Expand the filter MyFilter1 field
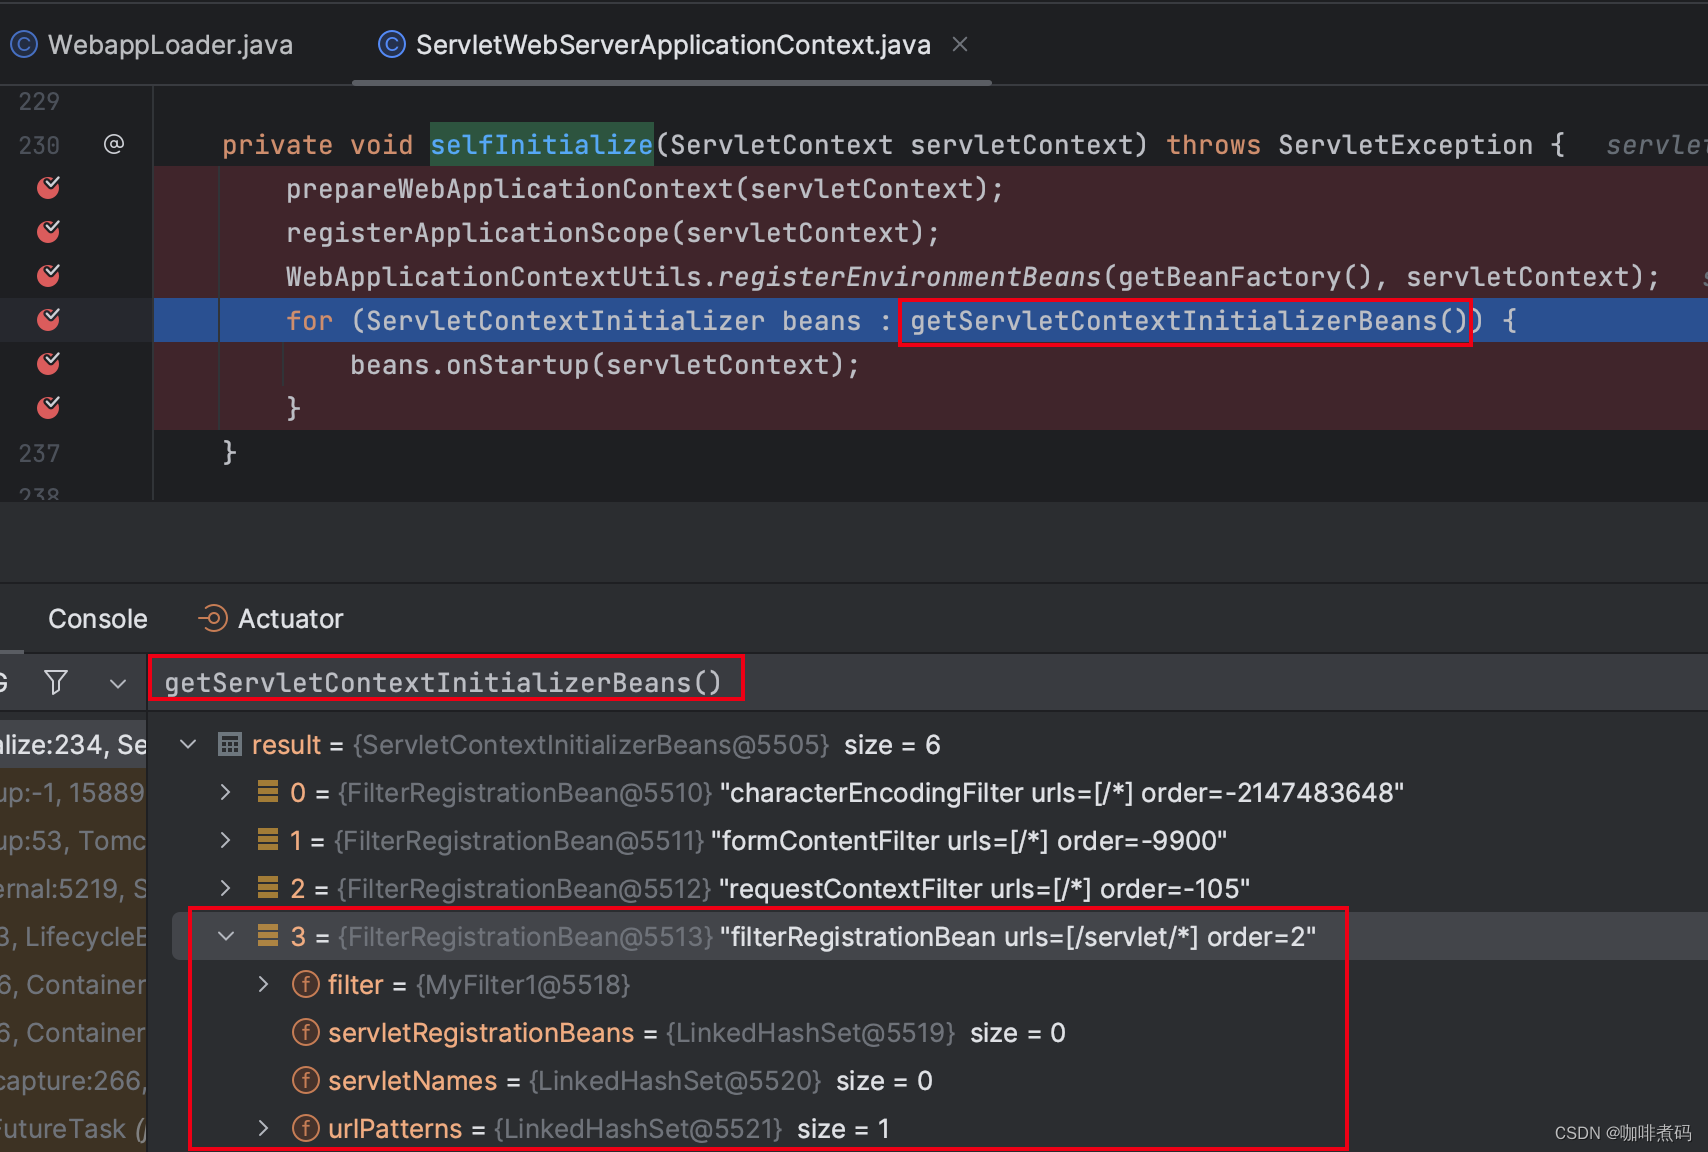 click(x=263, y=984)
